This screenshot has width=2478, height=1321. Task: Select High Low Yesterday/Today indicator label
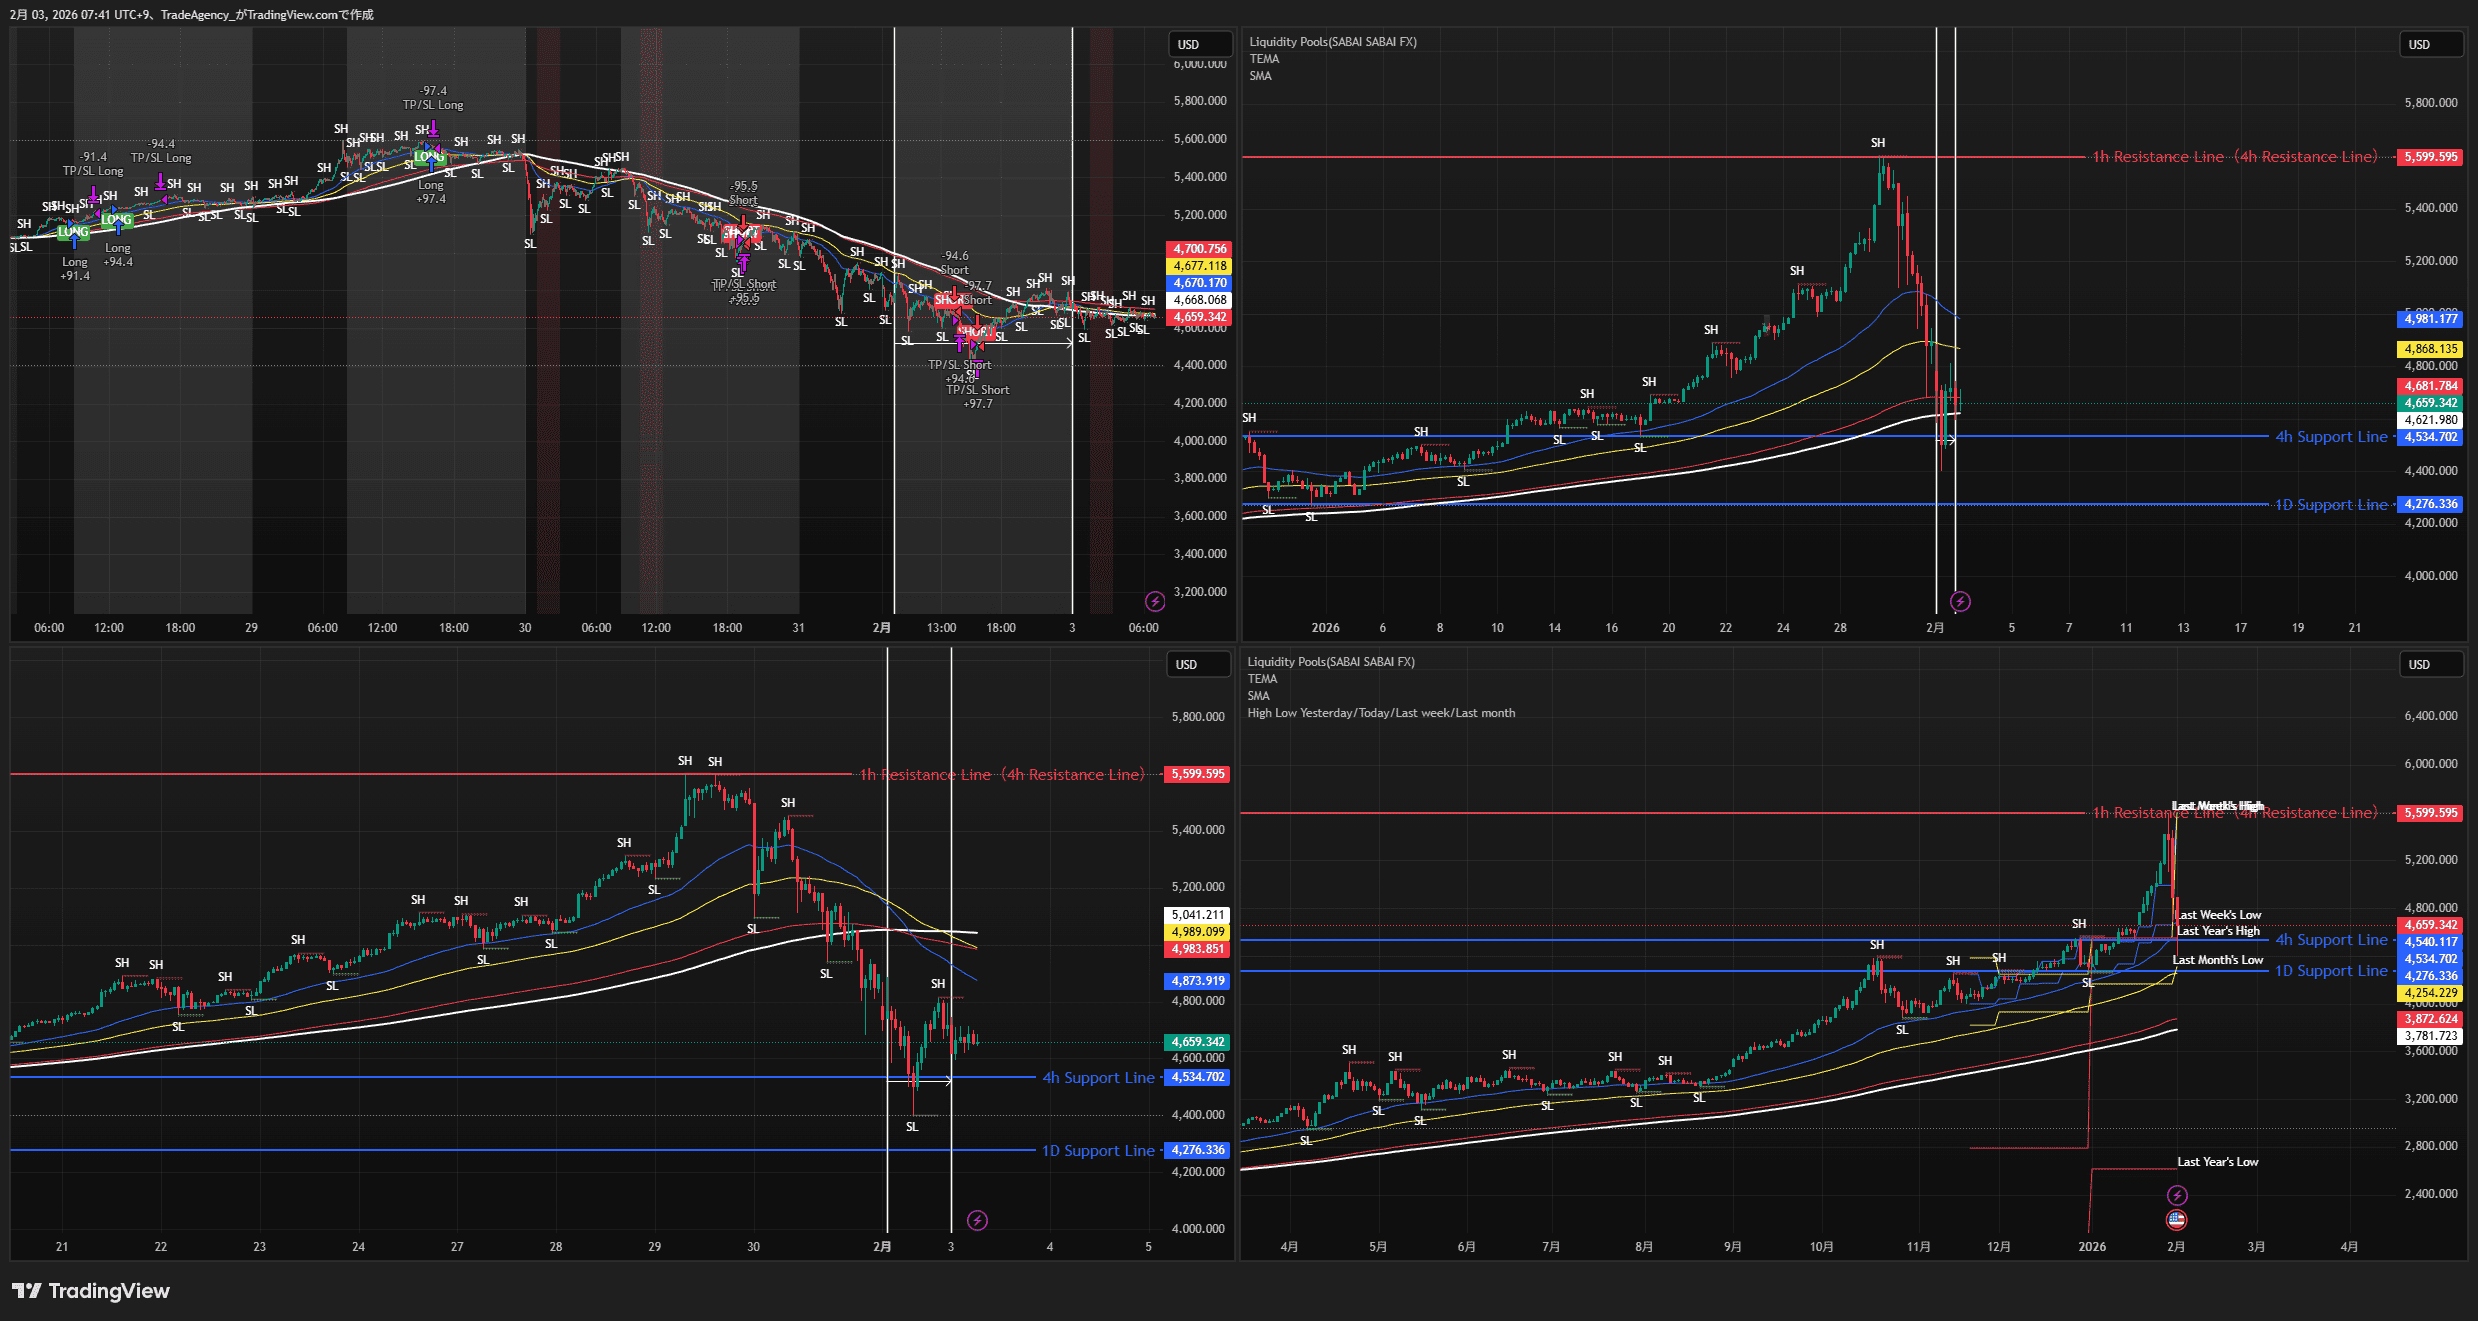click(x=1380, y=713)
